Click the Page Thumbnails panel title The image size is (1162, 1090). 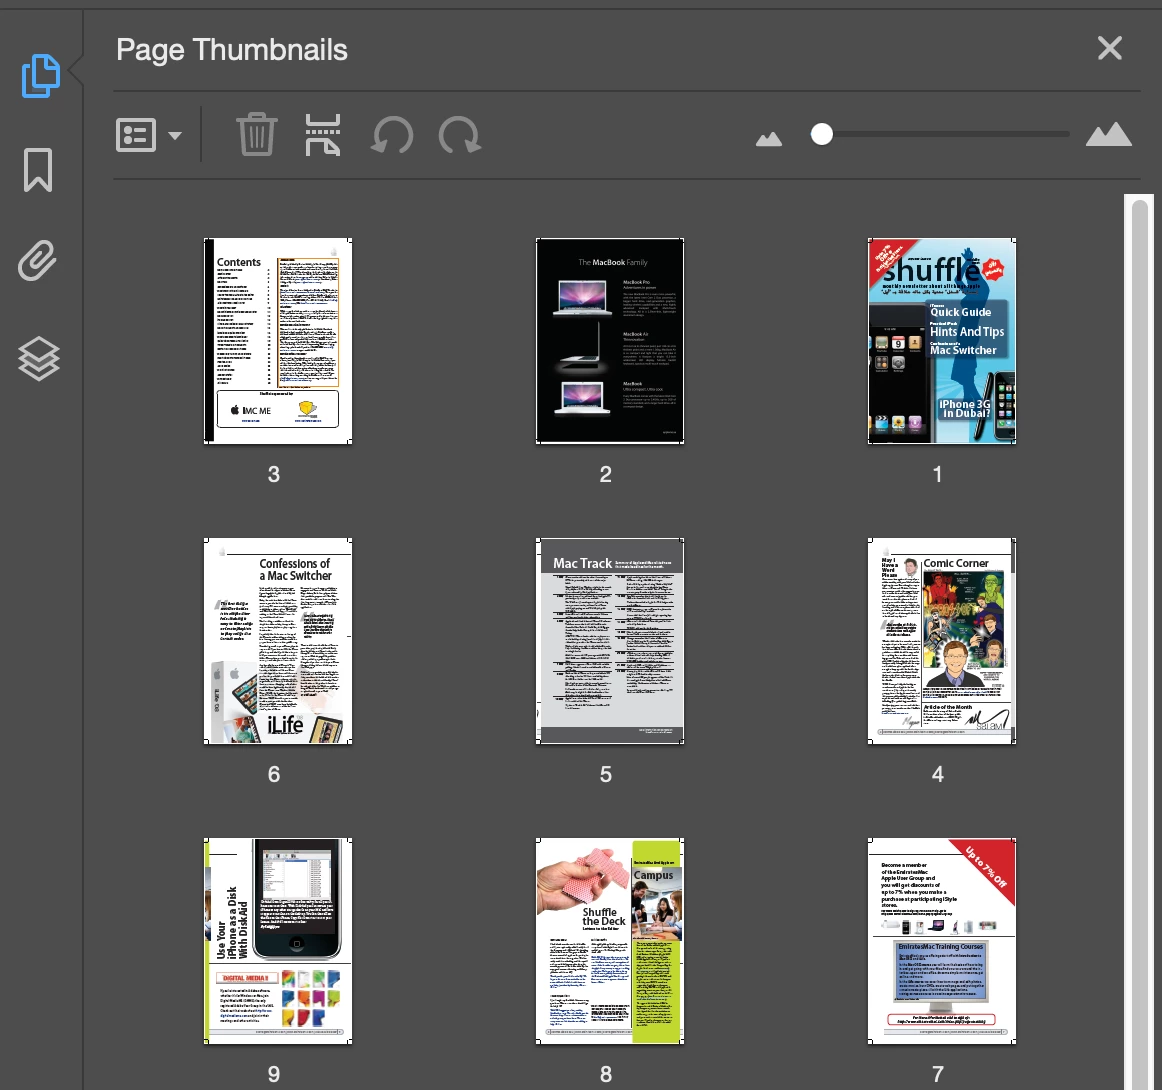pos(232,50)
